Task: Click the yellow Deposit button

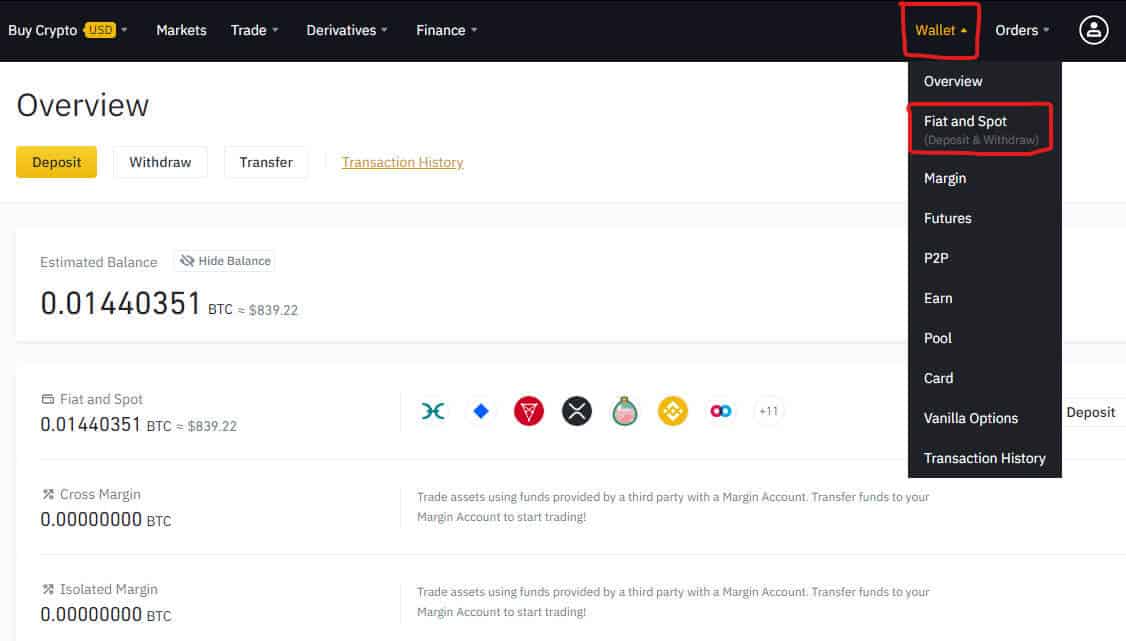Action: coord(56,162)
